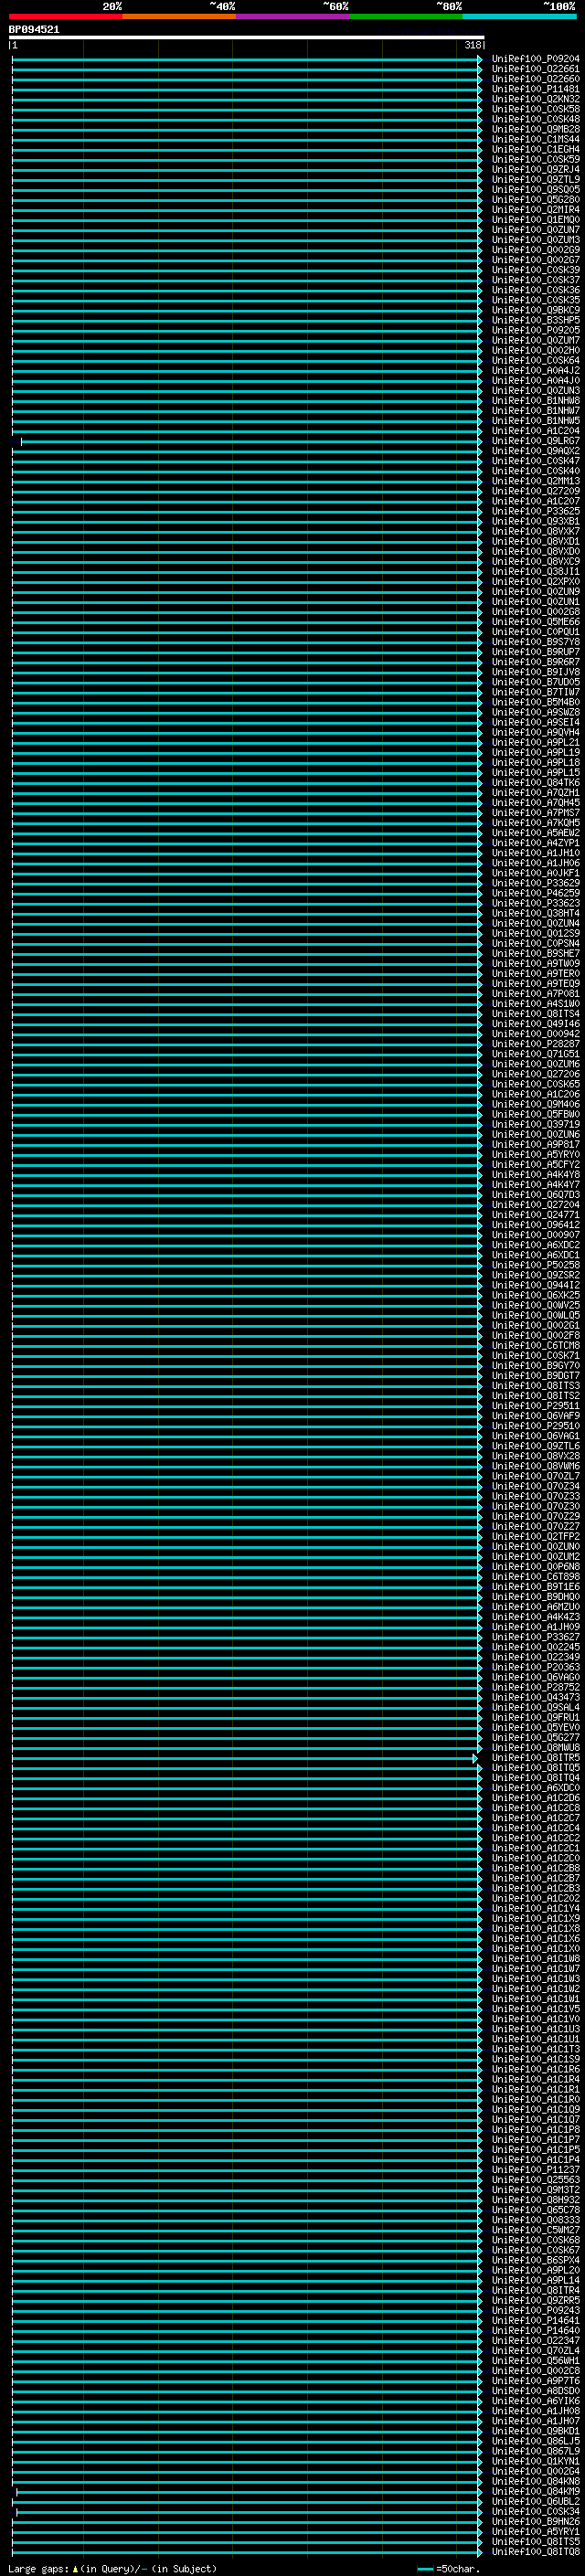Select hit label UniRef100_Q5G280
This screenshot has height=2576, width=585.
(x=535, y=199)
